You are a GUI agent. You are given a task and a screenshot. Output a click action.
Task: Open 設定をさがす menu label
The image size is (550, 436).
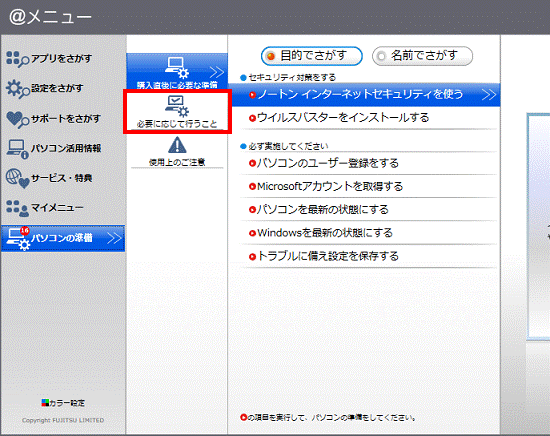coord(57,88)
